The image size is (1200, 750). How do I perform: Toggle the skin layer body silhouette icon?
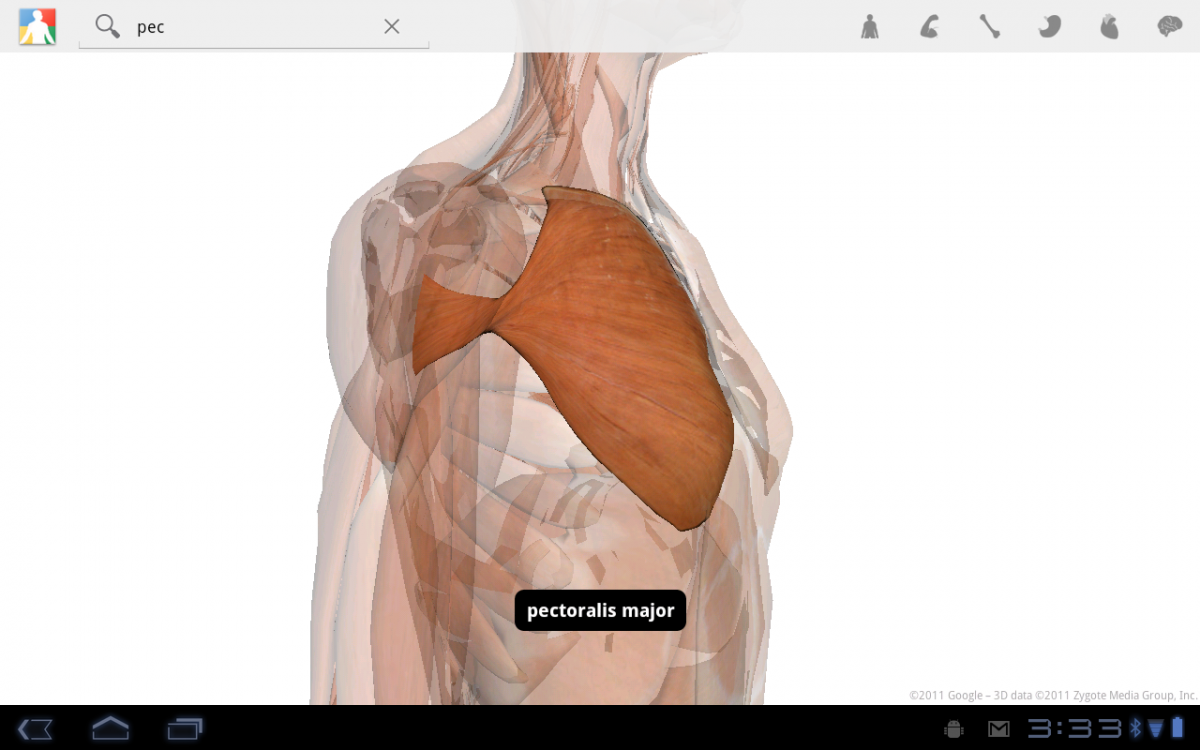[869, 27]
